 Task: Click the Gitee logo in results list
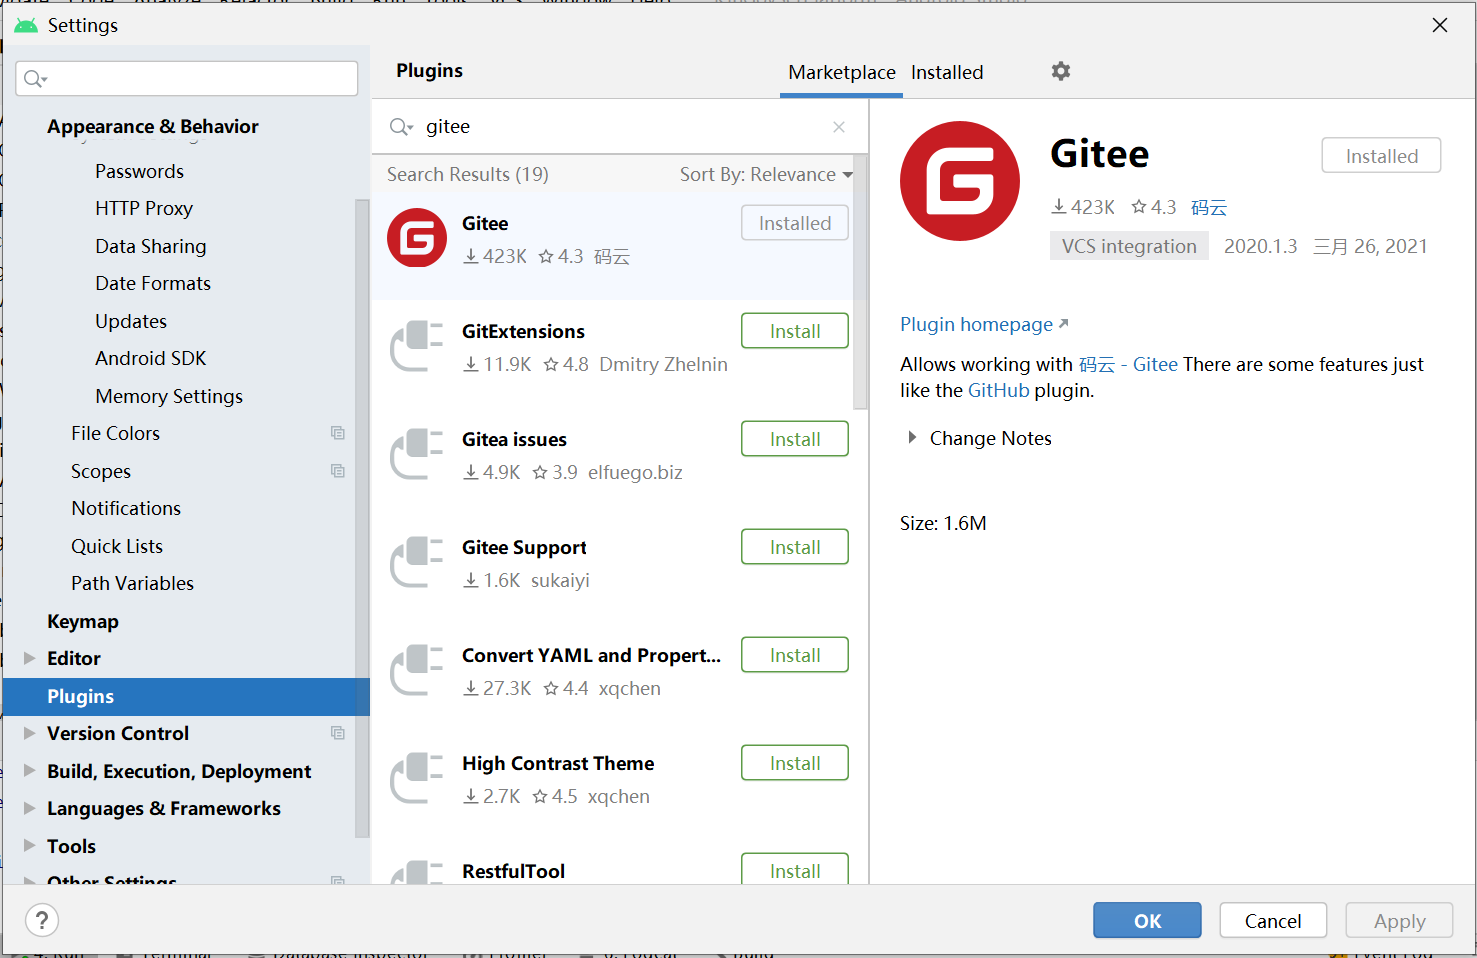(417, 238)
